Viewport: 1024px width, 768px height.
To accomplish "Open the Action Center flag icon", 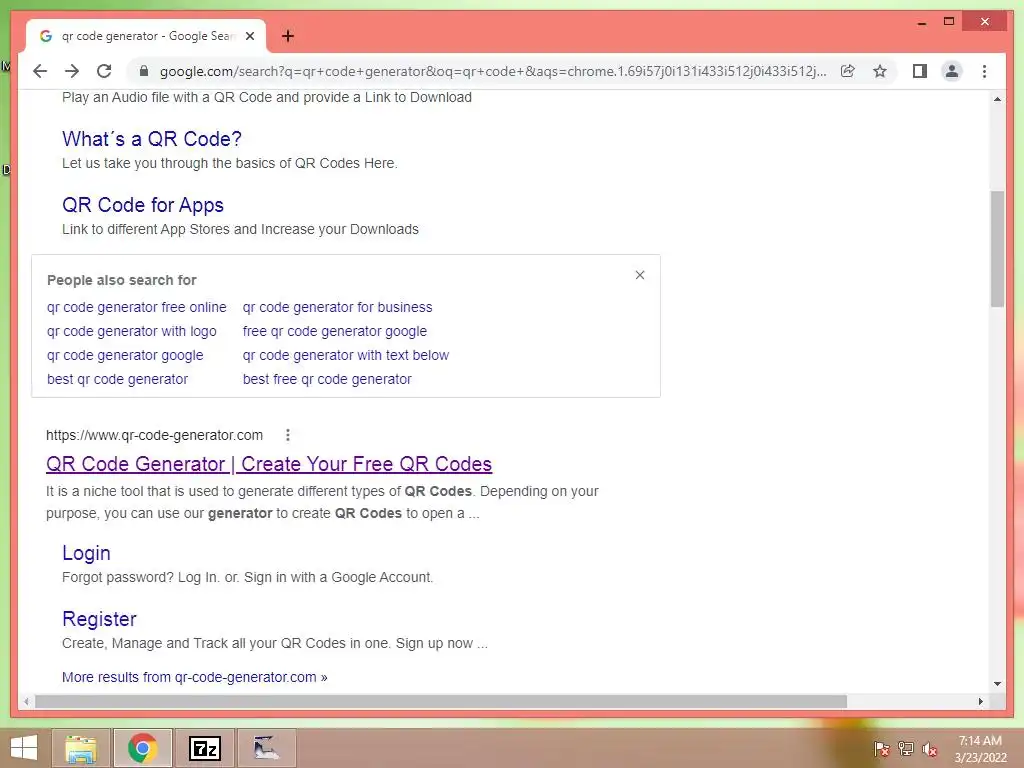I will pos(881,748).
